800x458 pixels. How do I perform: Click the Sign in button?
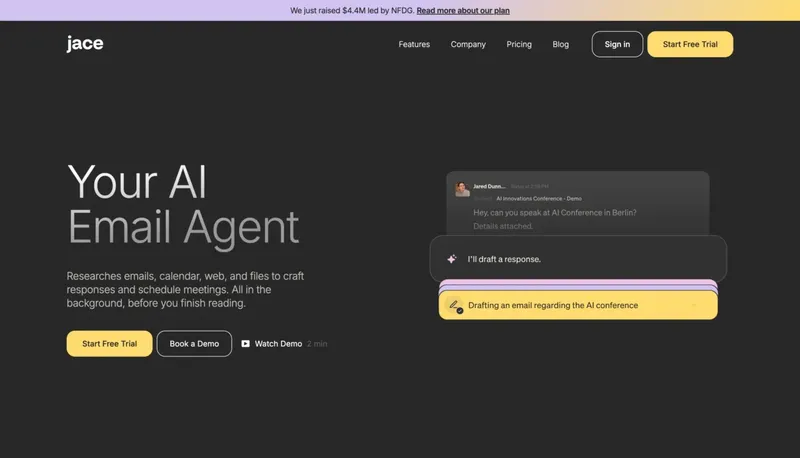click(617, 44)
